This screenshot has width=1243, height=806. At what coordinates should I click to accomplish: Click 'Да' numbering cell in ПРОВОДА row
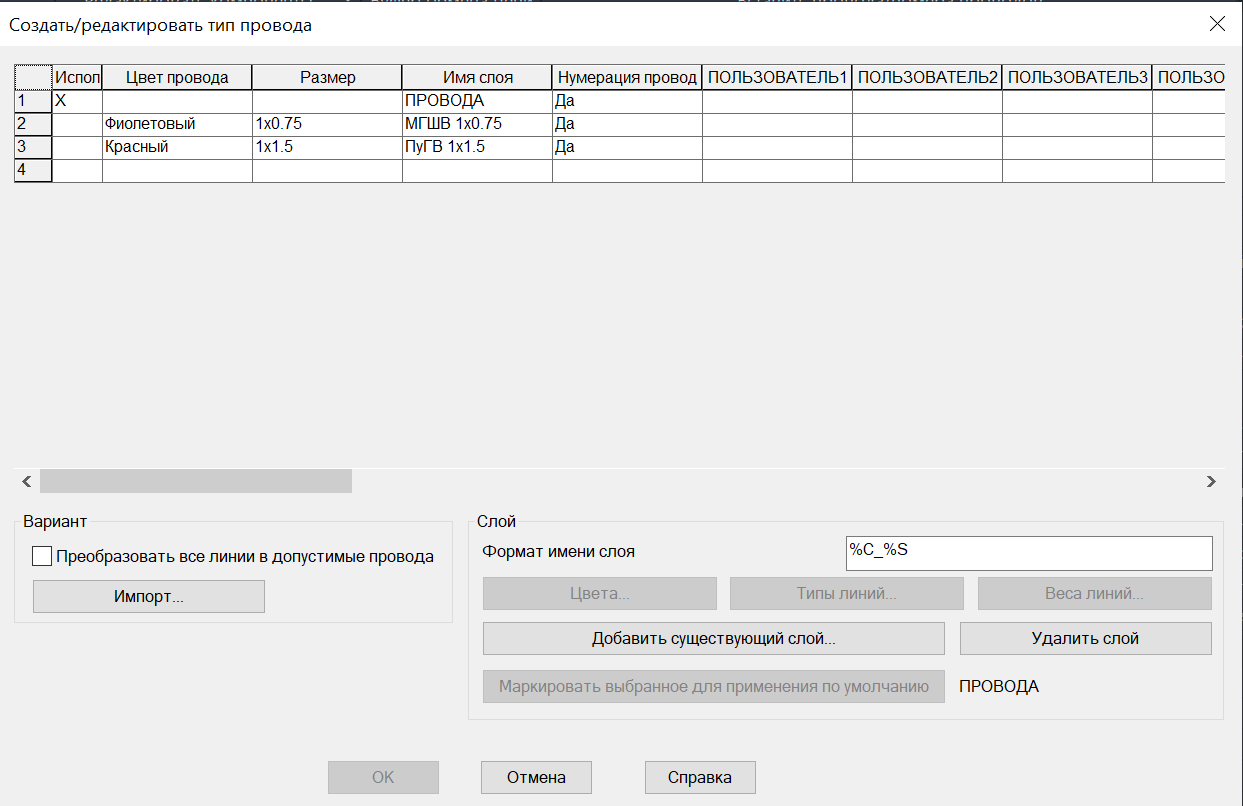tap(627, 101)
